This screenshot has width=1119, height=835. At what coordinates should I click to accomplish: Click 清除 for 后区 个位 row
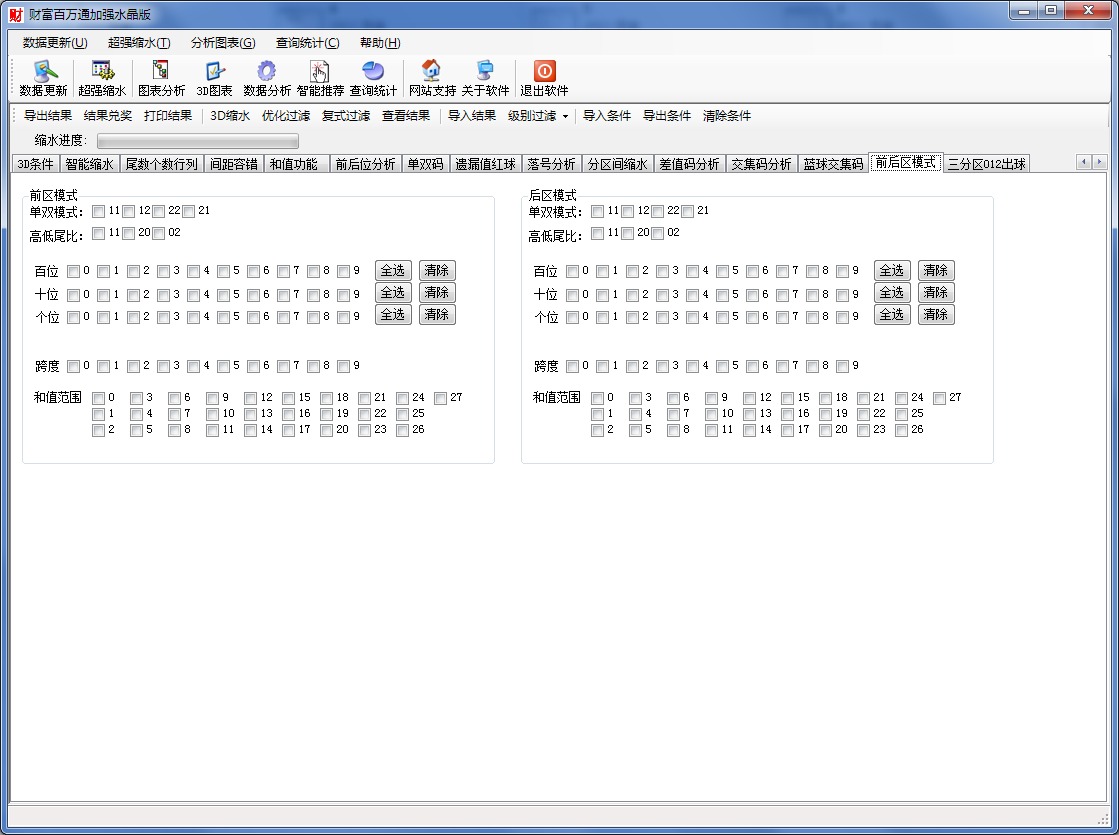[935, 315]
